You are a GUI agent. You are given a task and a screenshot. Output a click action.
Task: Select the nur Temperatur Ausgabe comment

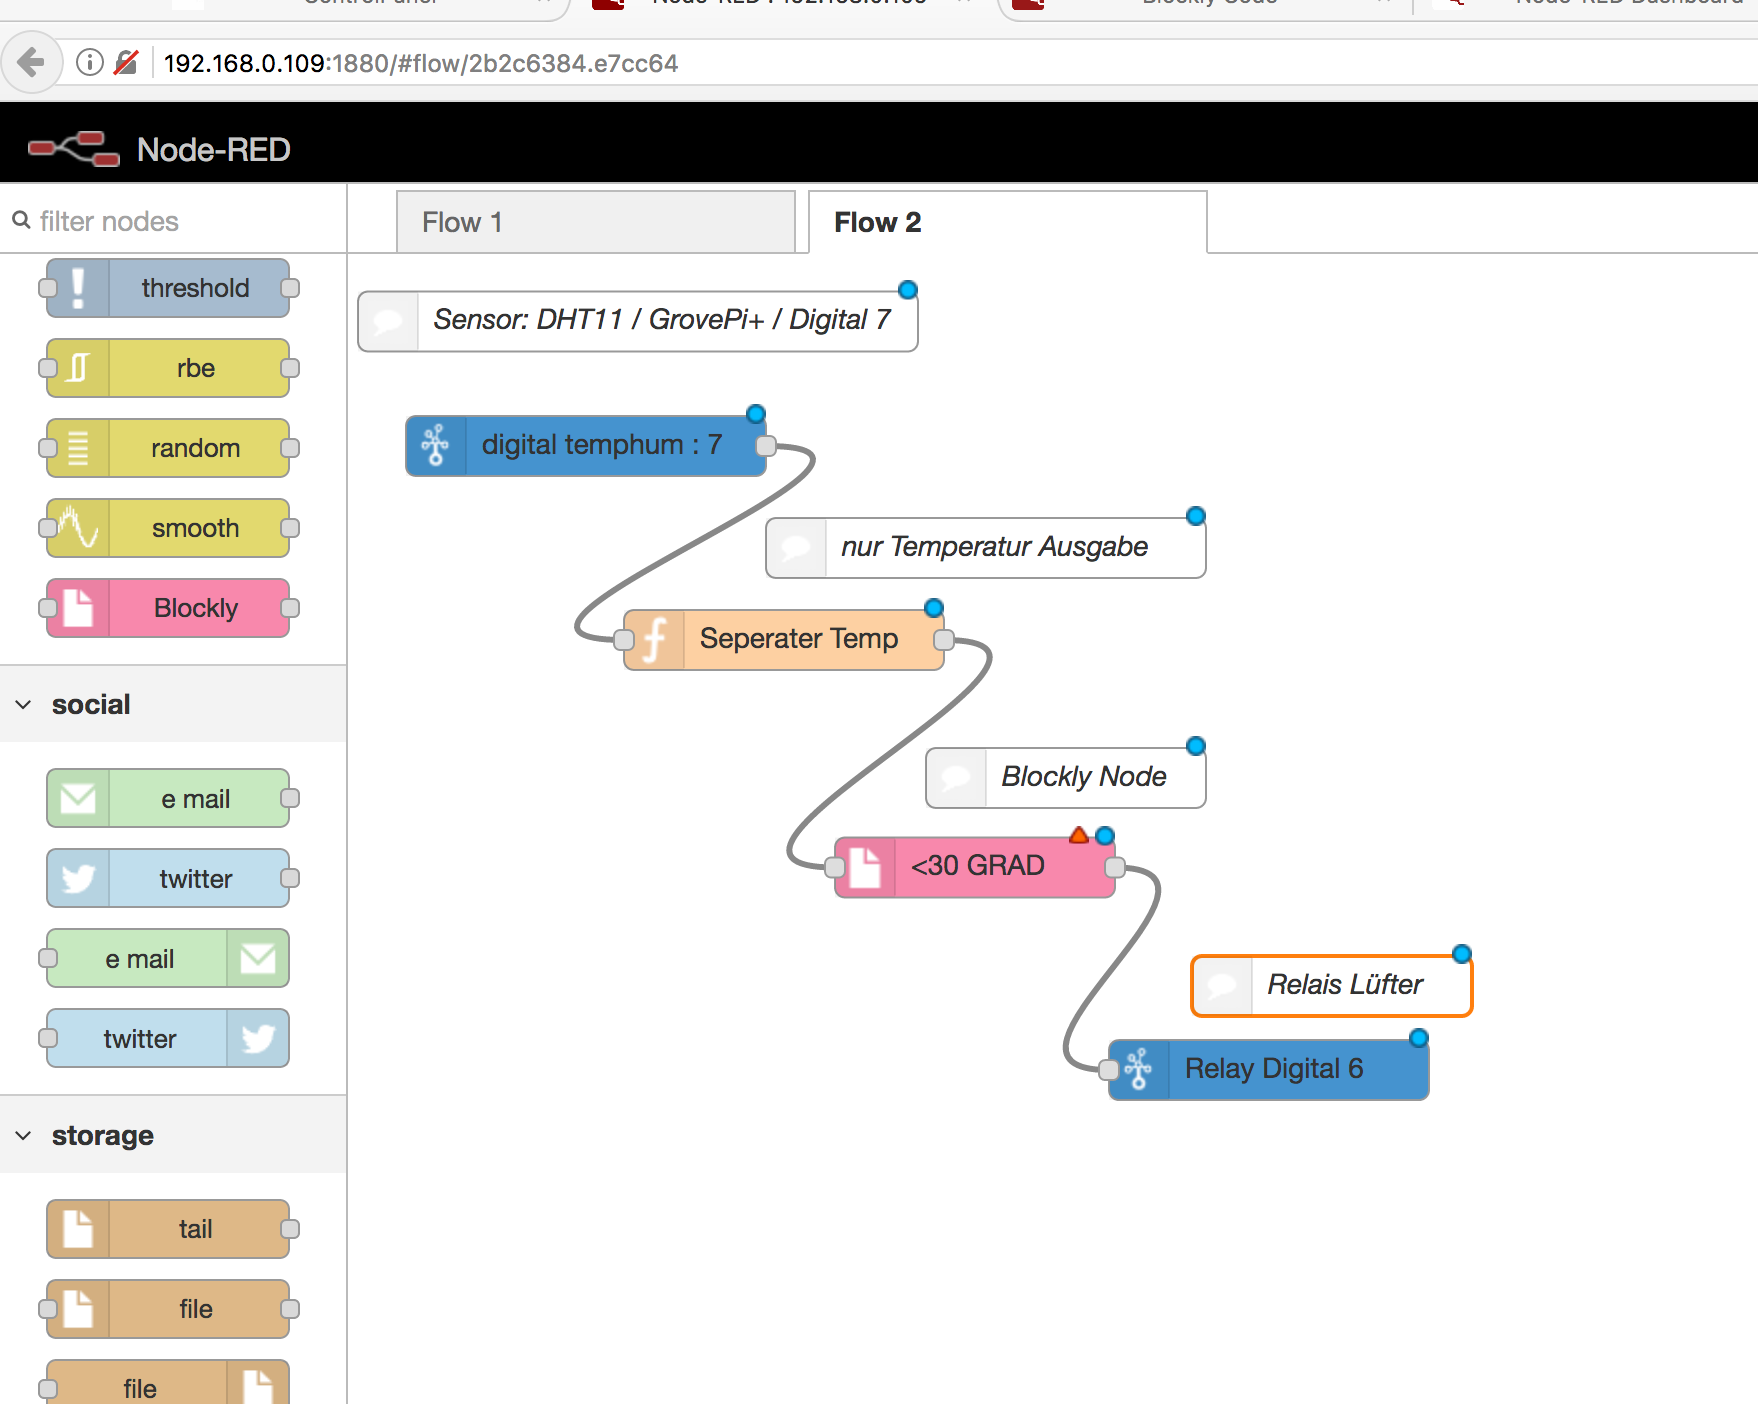pyautogui.click(x=986, y=548)
